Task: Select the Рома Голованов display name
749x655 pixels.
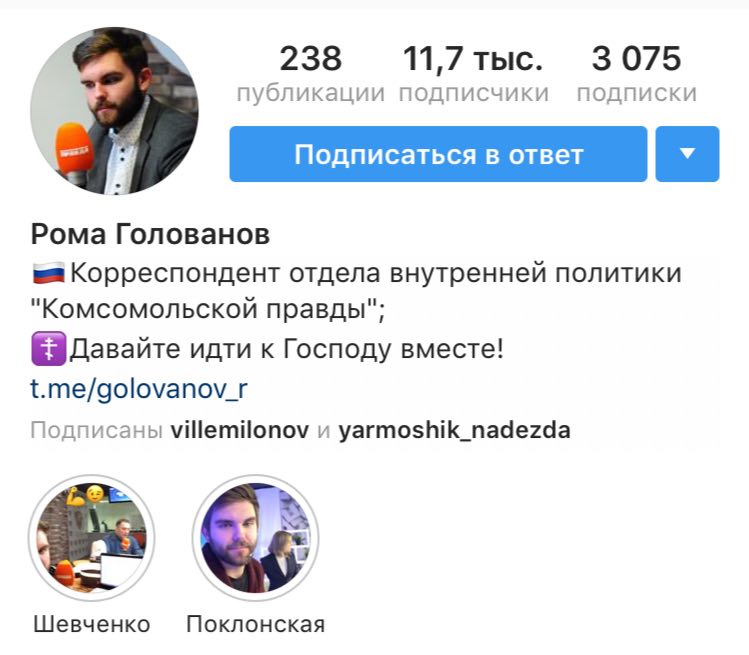Action: [x=150, y=234]
